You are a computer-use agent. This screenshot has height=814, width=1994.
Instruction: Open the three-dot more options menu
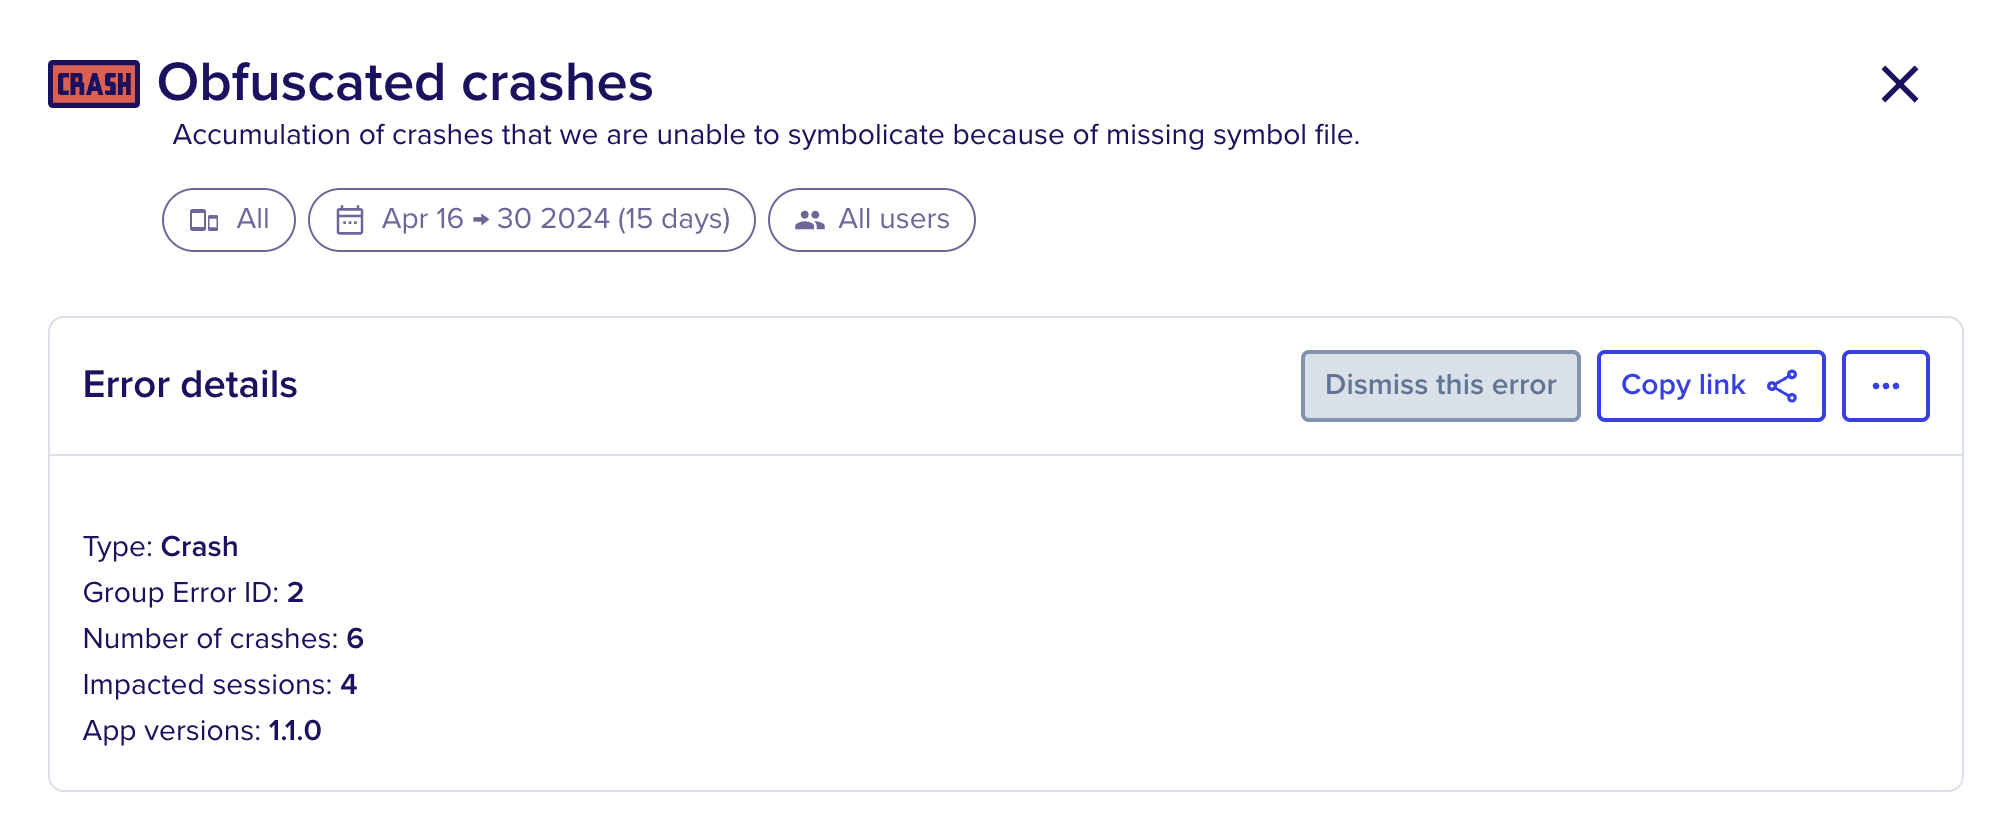pos(1885,386)
